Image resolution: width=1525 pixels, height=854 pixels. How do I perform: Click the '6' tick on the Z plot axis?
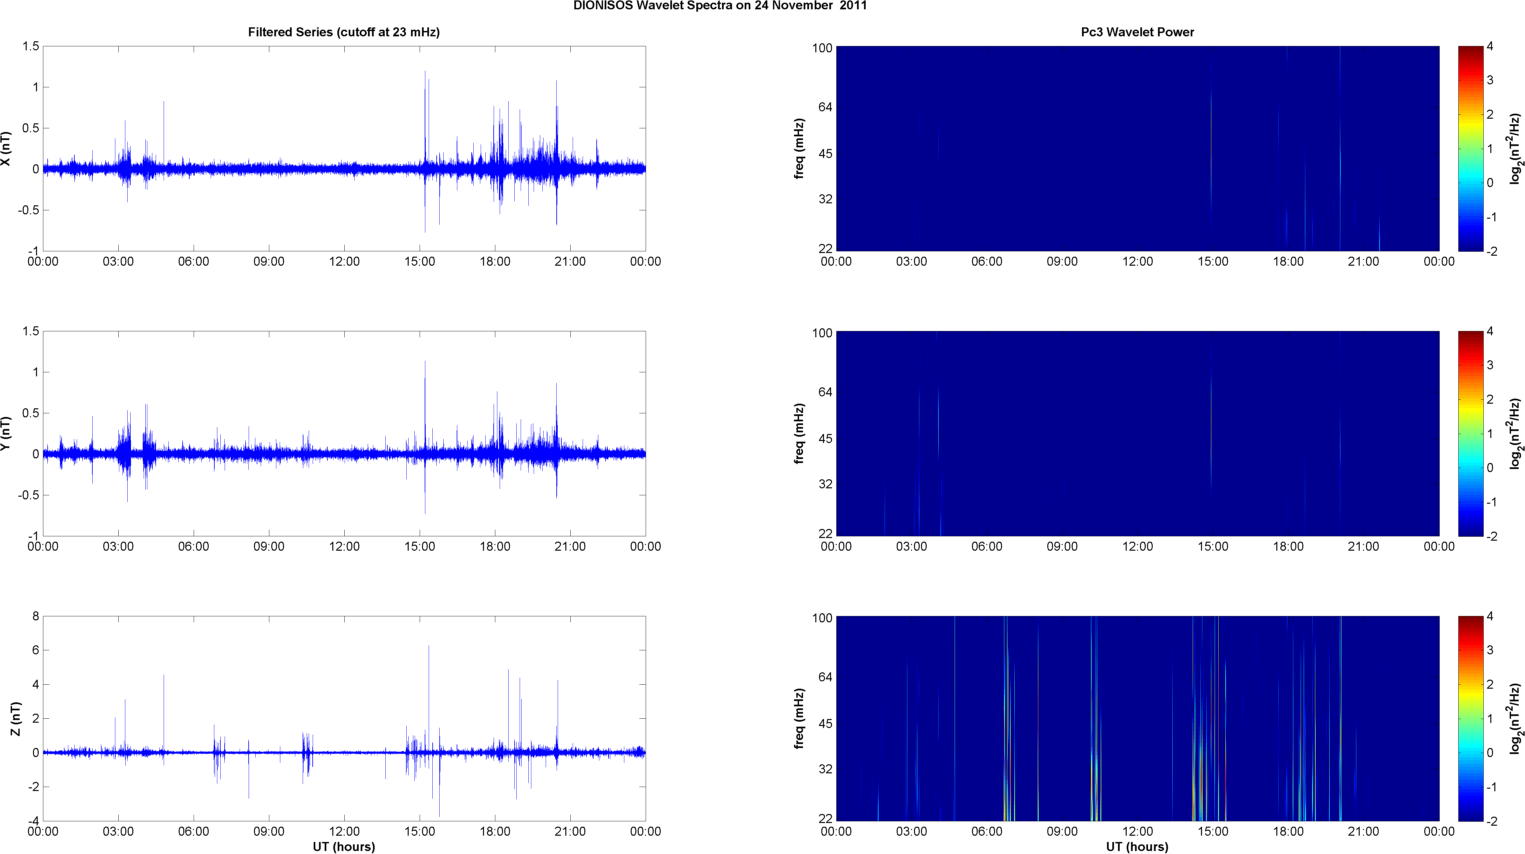(35, 651)
